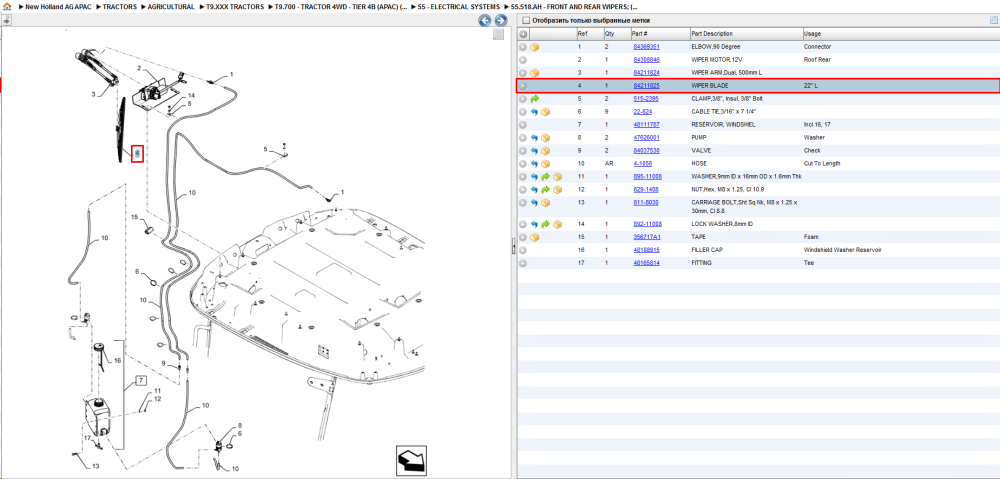Sort by the Usage column header
Screen dimensions: 1000x479
tap(812, 34)
